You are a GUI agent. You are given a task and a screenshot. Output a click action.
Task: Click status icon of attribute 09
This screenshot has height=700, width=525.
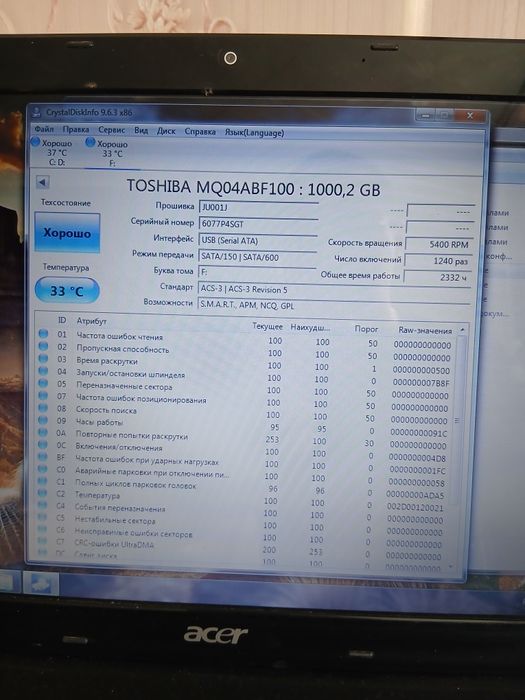tap(43, 420)
